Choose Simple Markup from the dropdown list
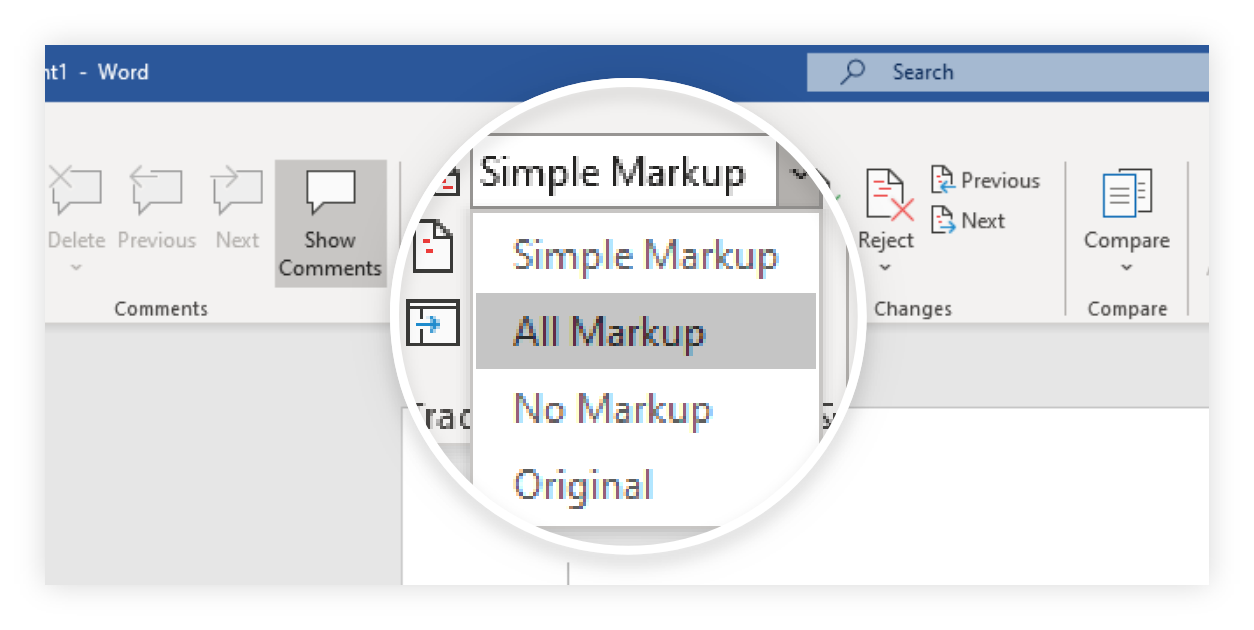The image size is (1254, 630). pyautogui.click(x=645, y=256)
